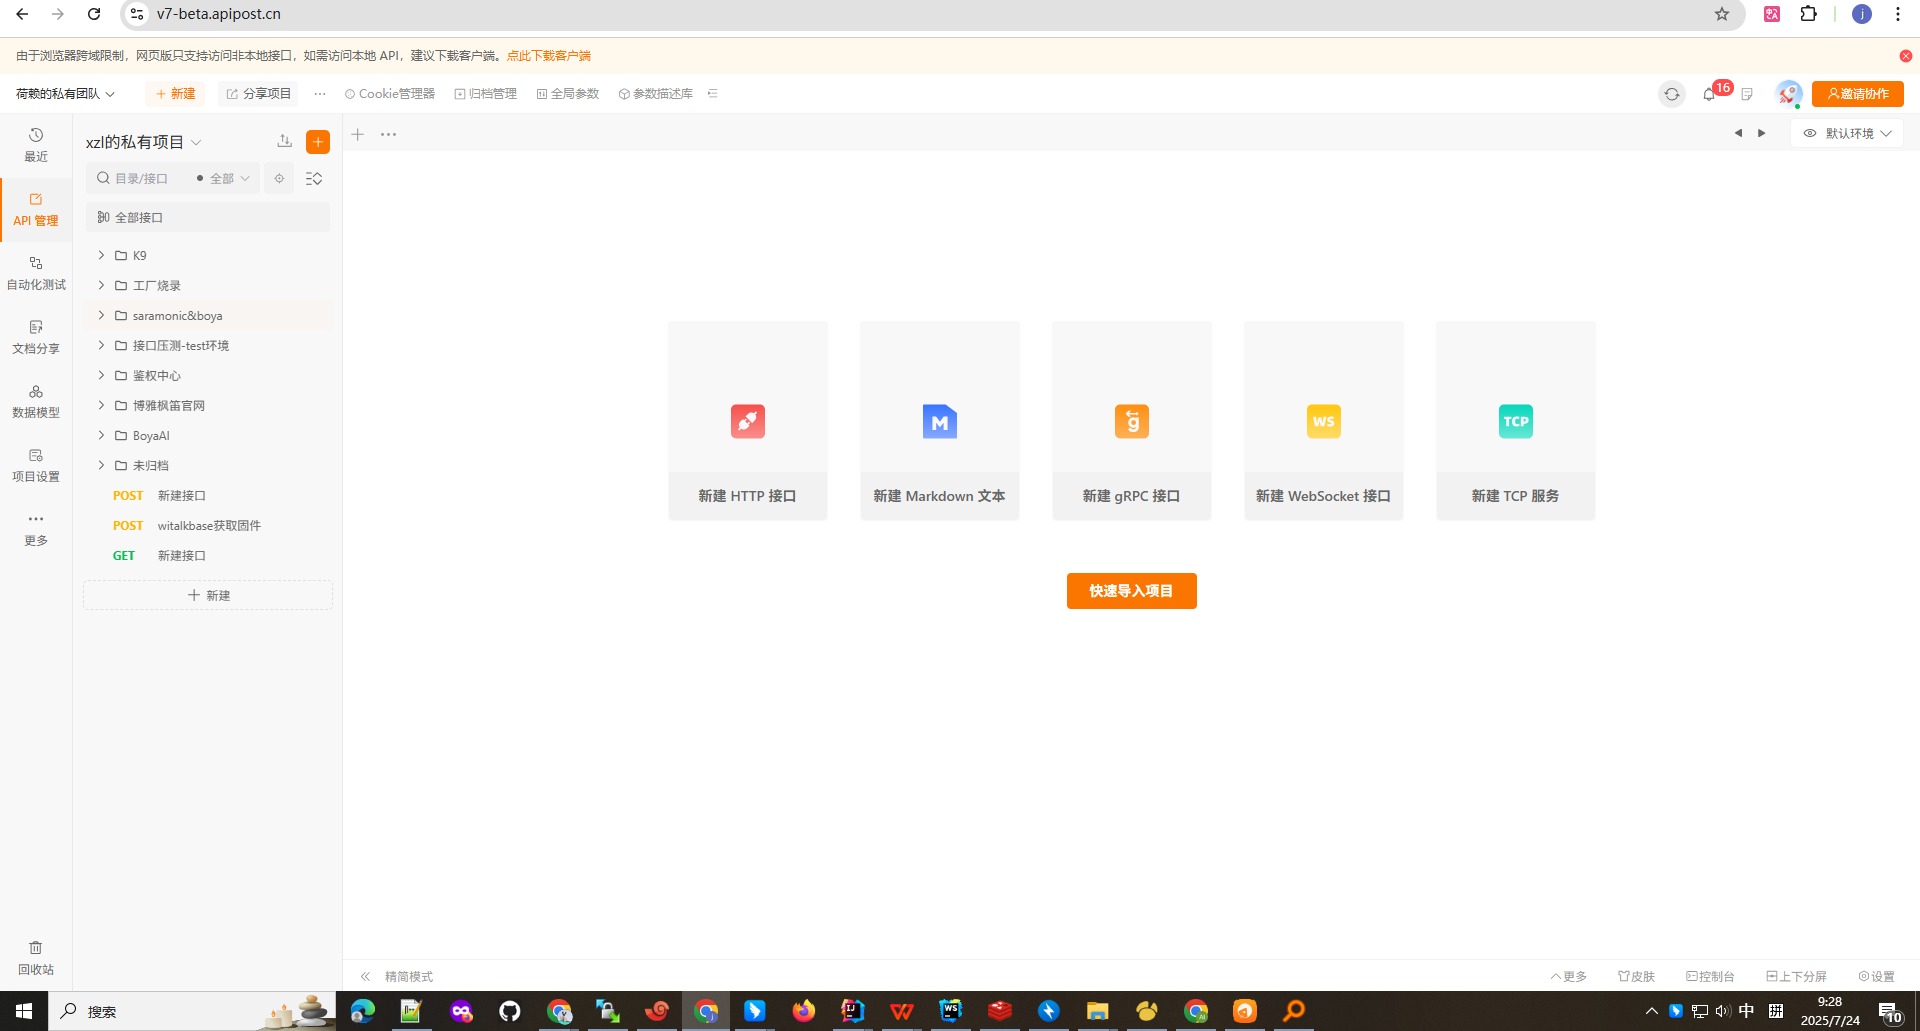The height and width of the screenshot is (1031, 1920).
Task: Close the browser limitation banner
Action: 1906,56
